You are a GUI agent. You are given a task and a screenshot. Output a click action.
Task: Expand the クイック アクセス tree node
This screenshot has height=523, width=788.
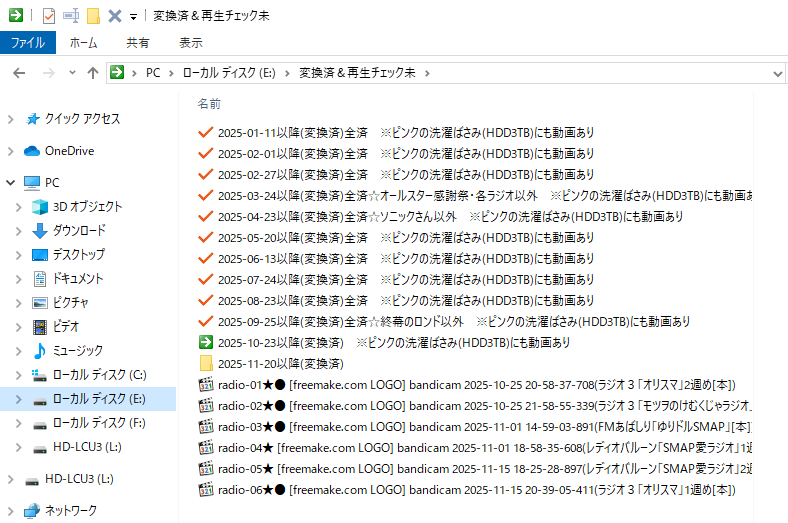[10, 119]
